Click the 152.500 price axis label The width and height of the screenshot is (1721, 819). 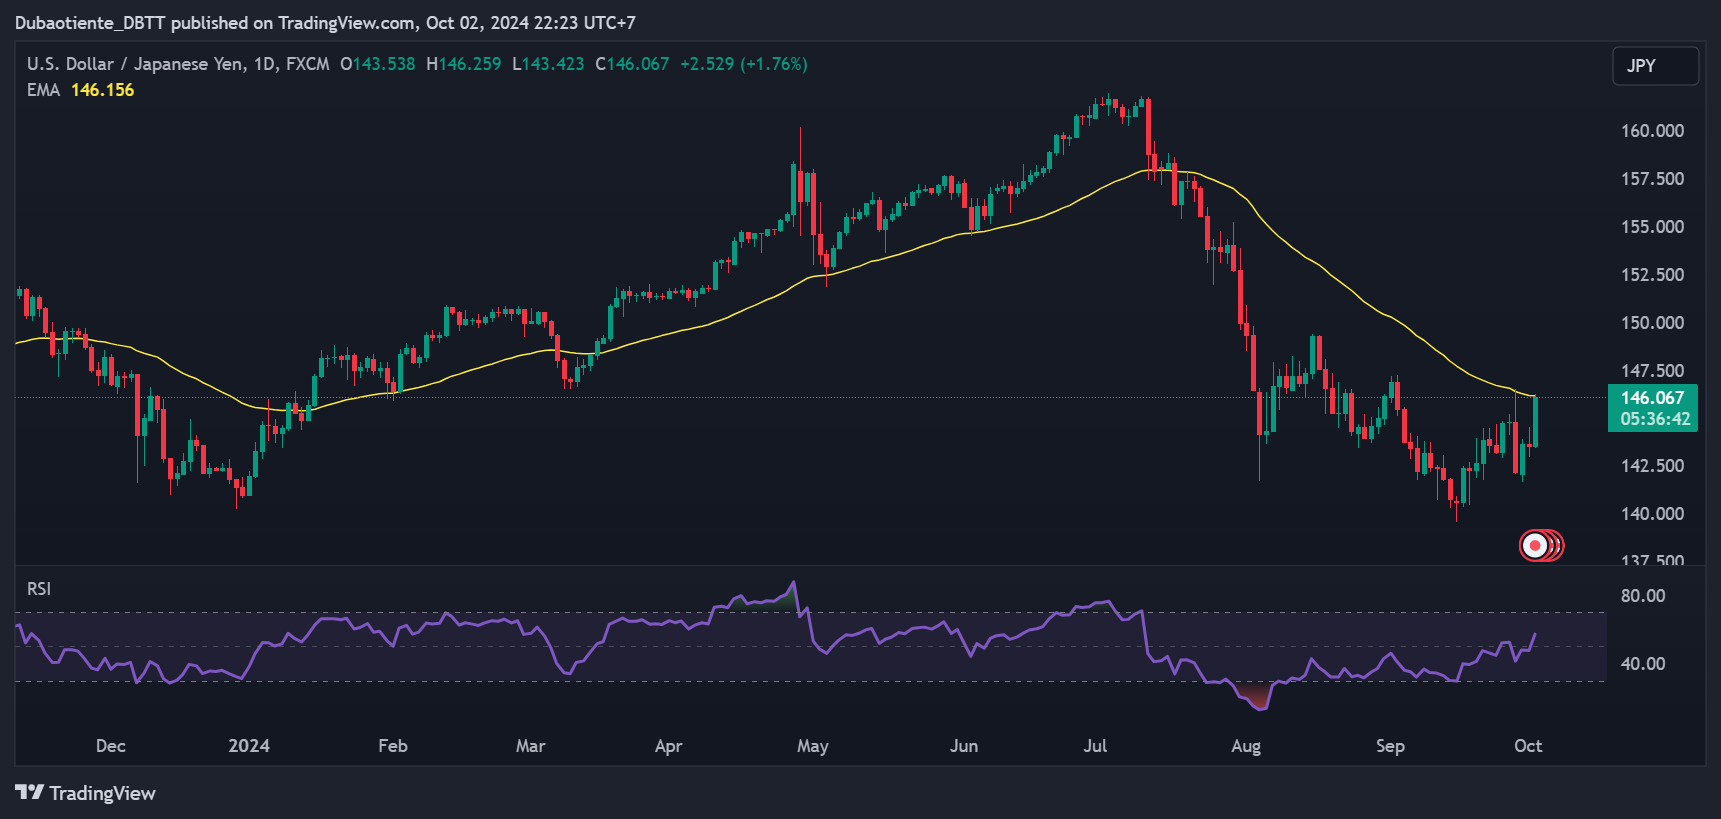click(x=1652, y=275)
